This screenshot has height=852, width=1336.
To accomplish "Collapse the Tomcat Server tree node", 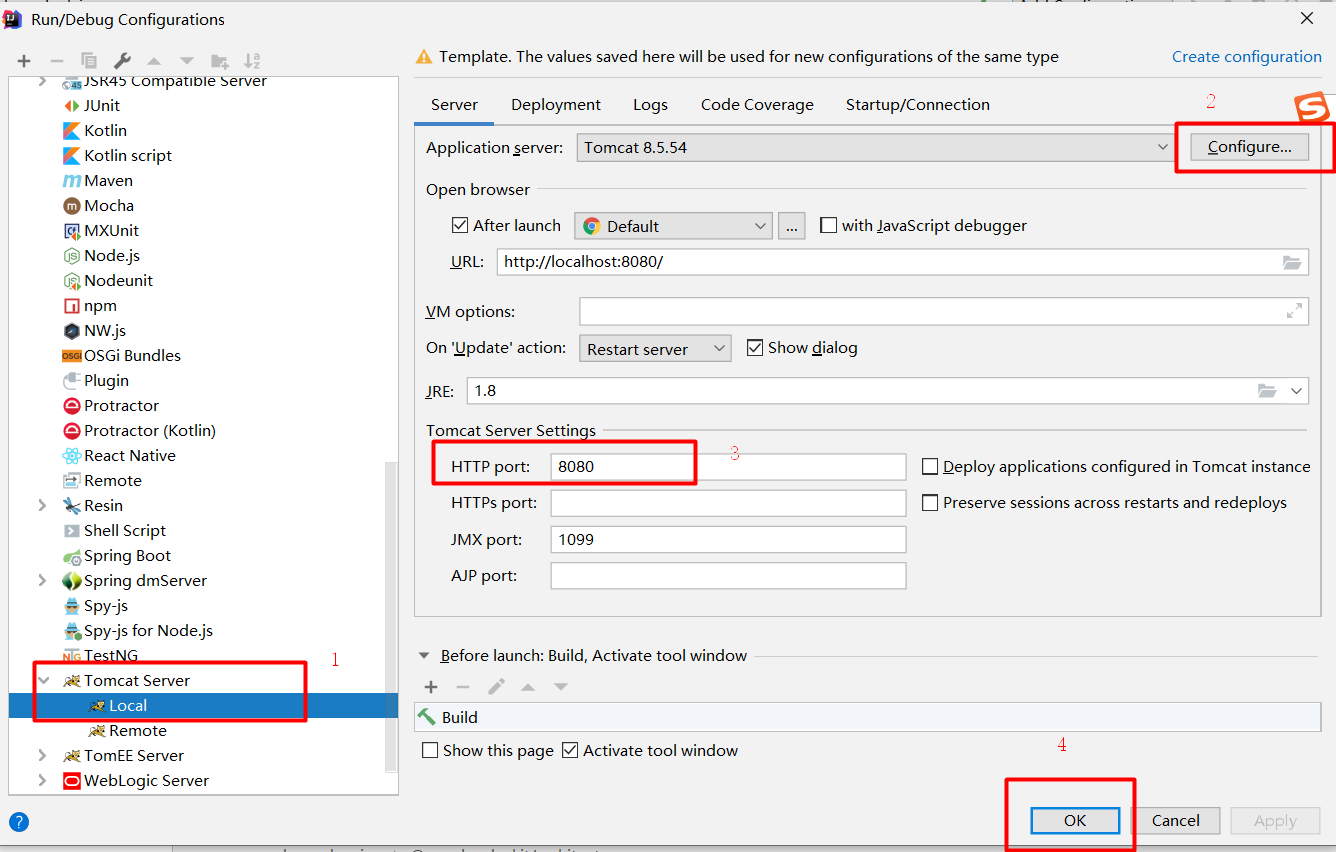I will click(x=43, y=680).
